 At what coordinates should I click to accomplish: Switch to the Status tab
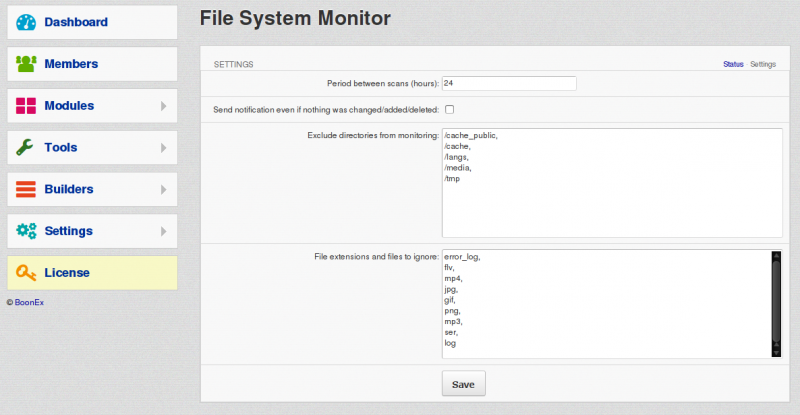(x=733, y=64)
